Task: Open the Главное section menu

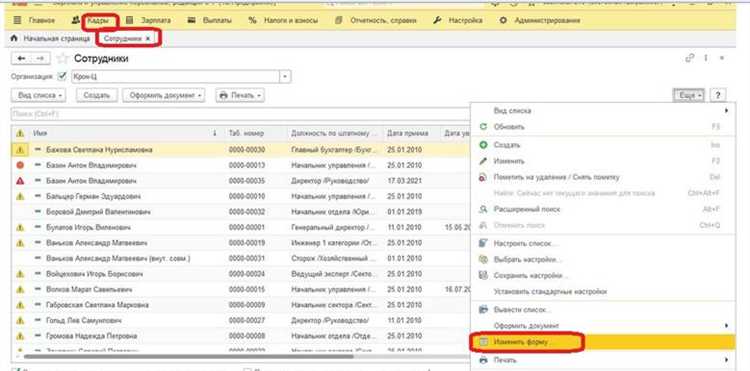Action: click(x=34, y=21)
